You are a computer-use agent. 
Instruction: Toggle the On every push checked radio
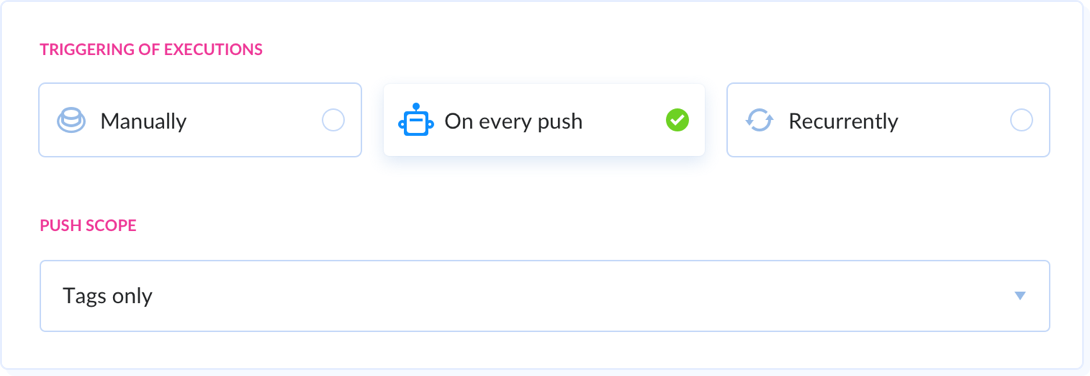point(677,120)
